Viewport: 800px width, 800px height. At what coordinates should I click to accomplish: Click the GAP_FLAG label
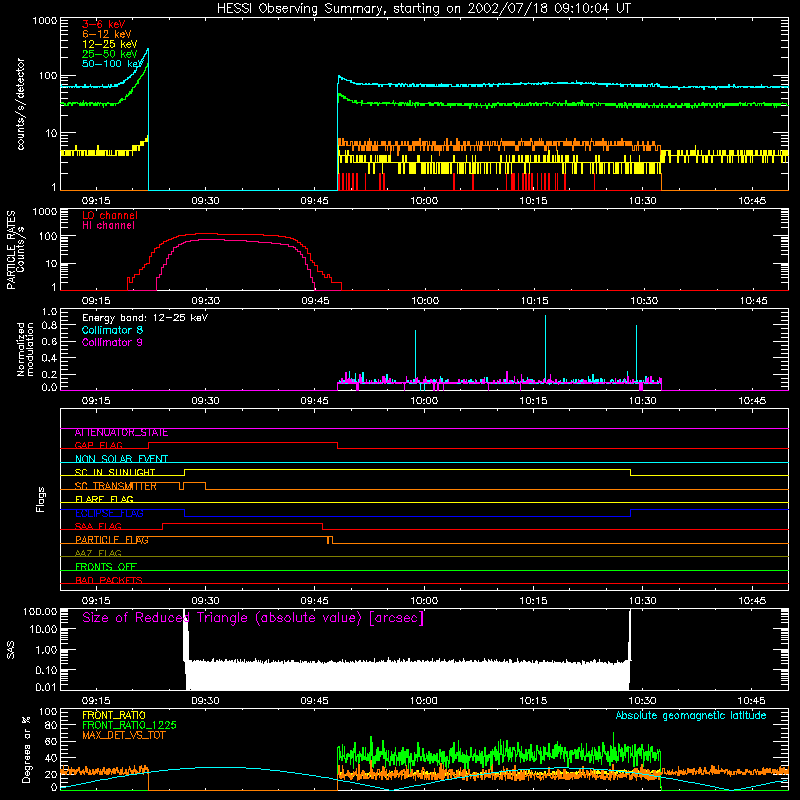98,445
